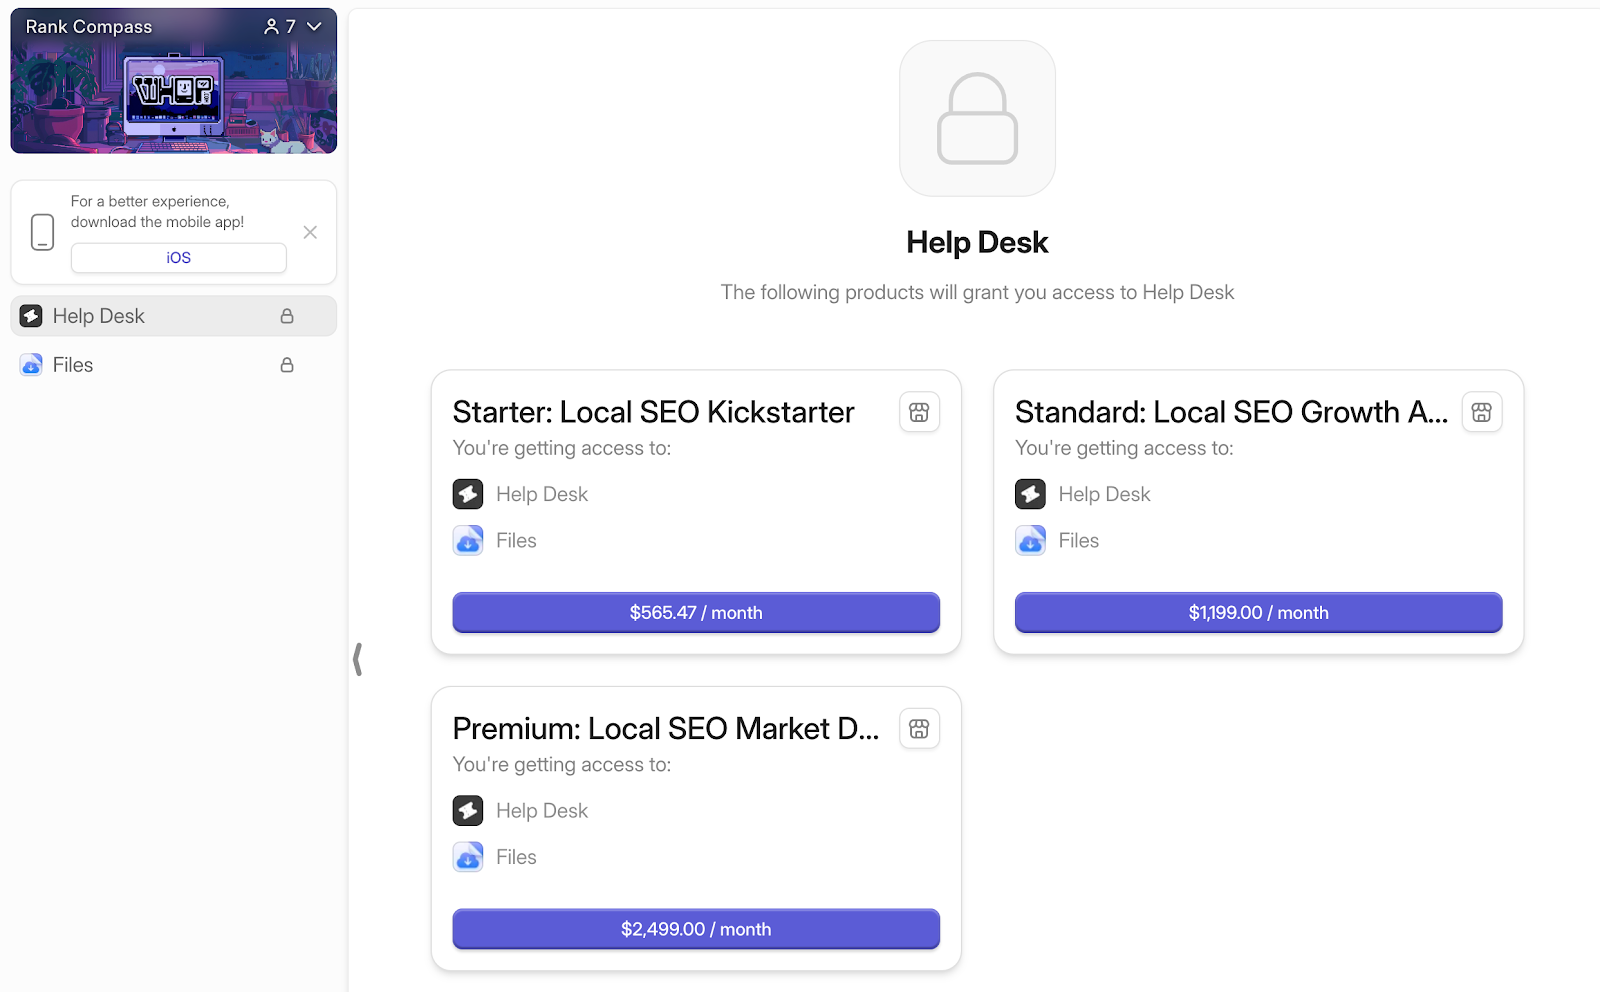Viewport: 1600px width, 992px height.
Task: Click the Starter: Local SEO Kickstarter title
Action: click(654, 412)
